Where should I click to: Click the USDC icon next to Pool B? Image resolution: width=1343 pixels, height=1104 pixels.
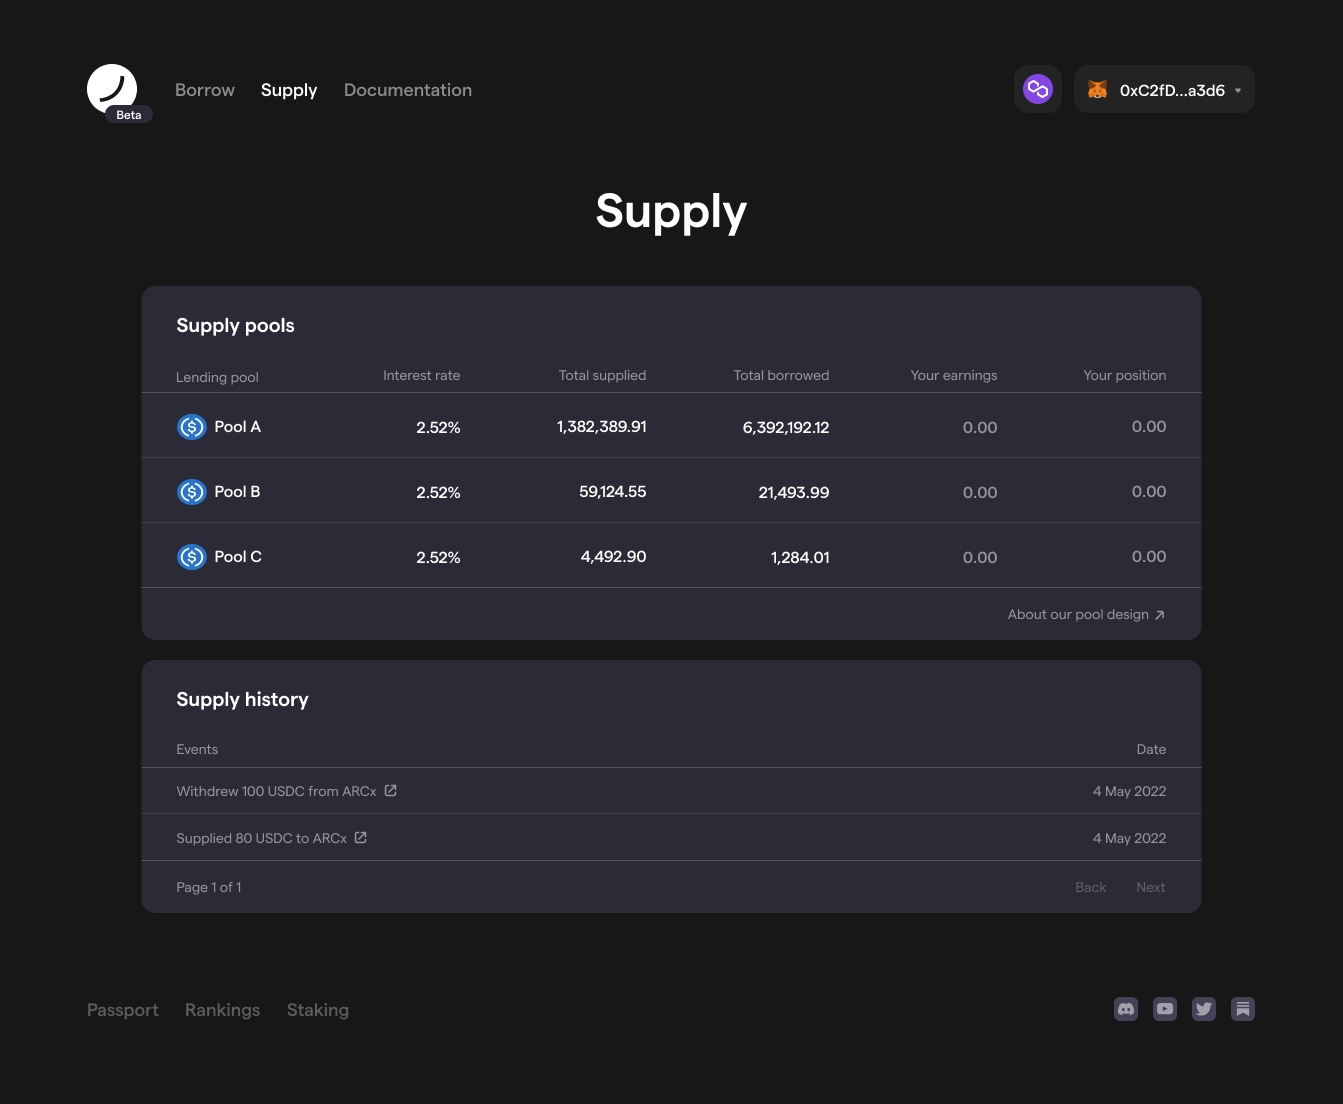pos(191,491)
